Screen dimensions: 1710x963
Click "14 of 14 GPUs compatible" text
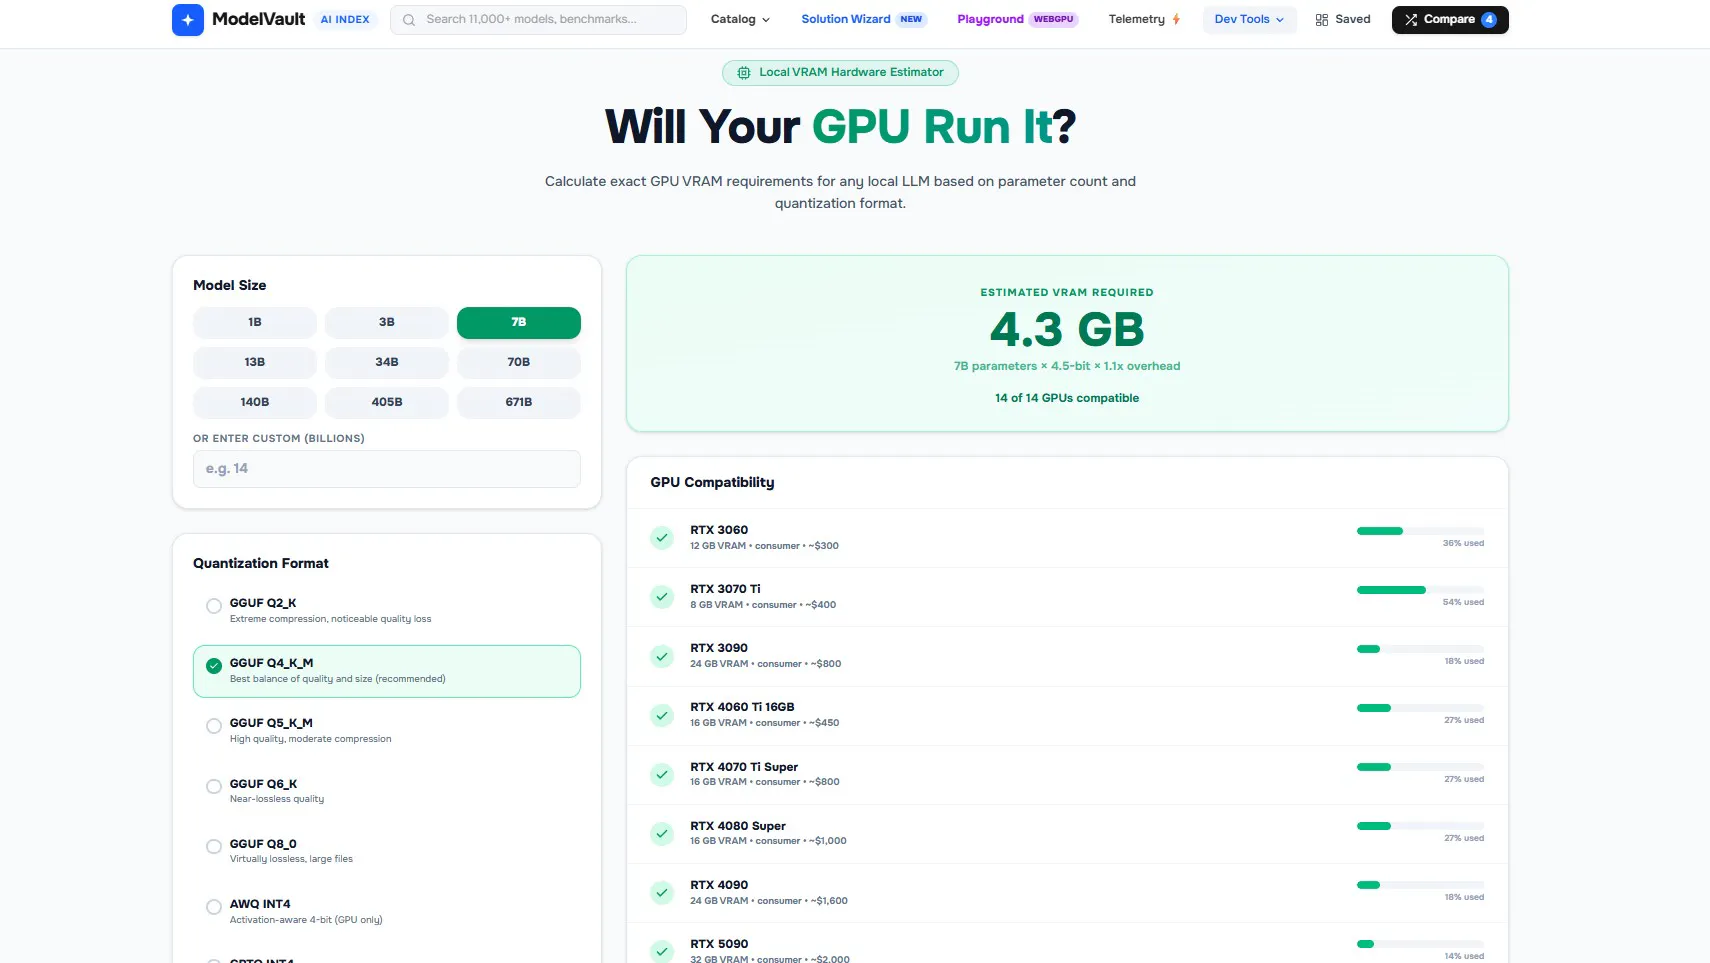[x=1067, y=398]
